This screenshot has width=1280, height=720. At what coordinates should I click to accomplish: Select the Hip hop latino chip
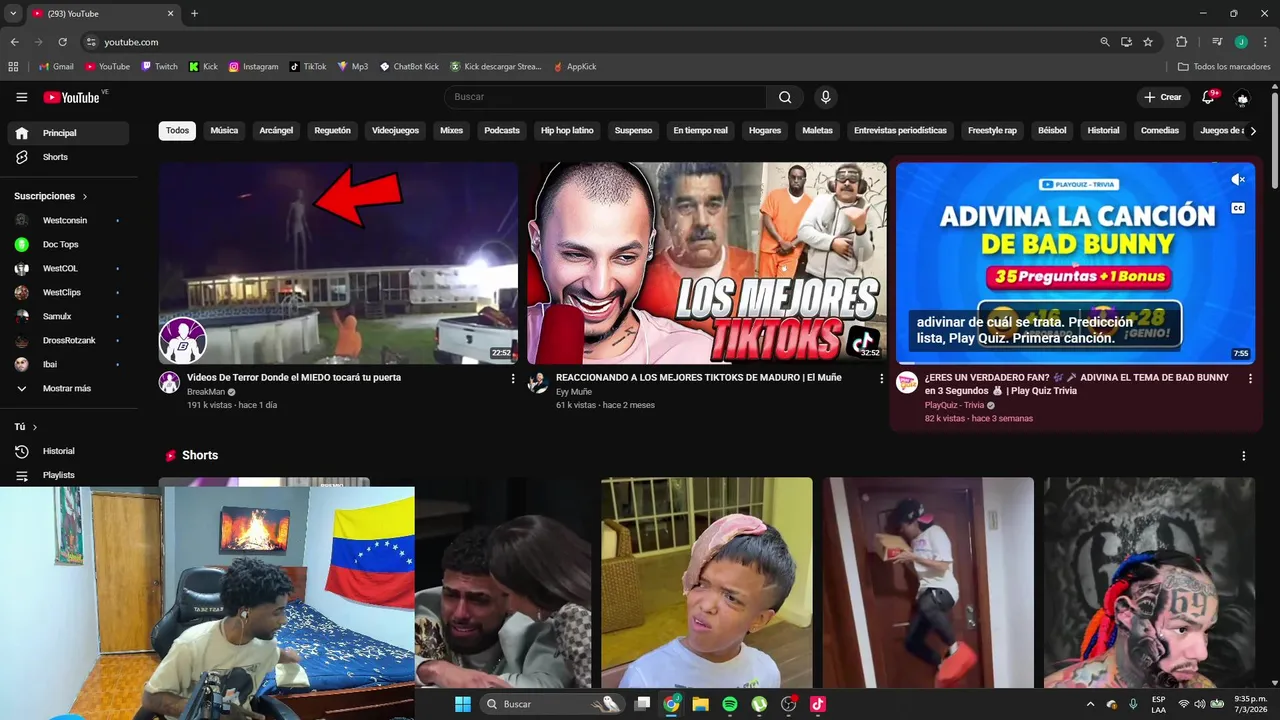pyautogui.click(x=567, y=131)
